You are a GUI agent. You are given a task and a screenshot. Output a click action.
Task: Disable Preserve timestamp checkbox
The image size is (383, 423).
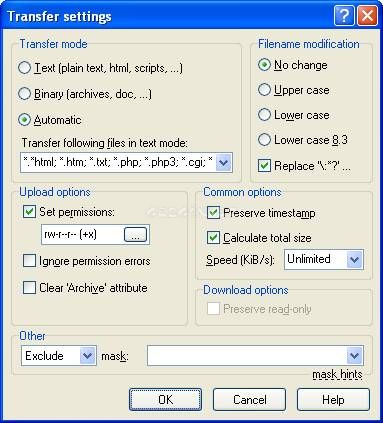coord(213,213)
